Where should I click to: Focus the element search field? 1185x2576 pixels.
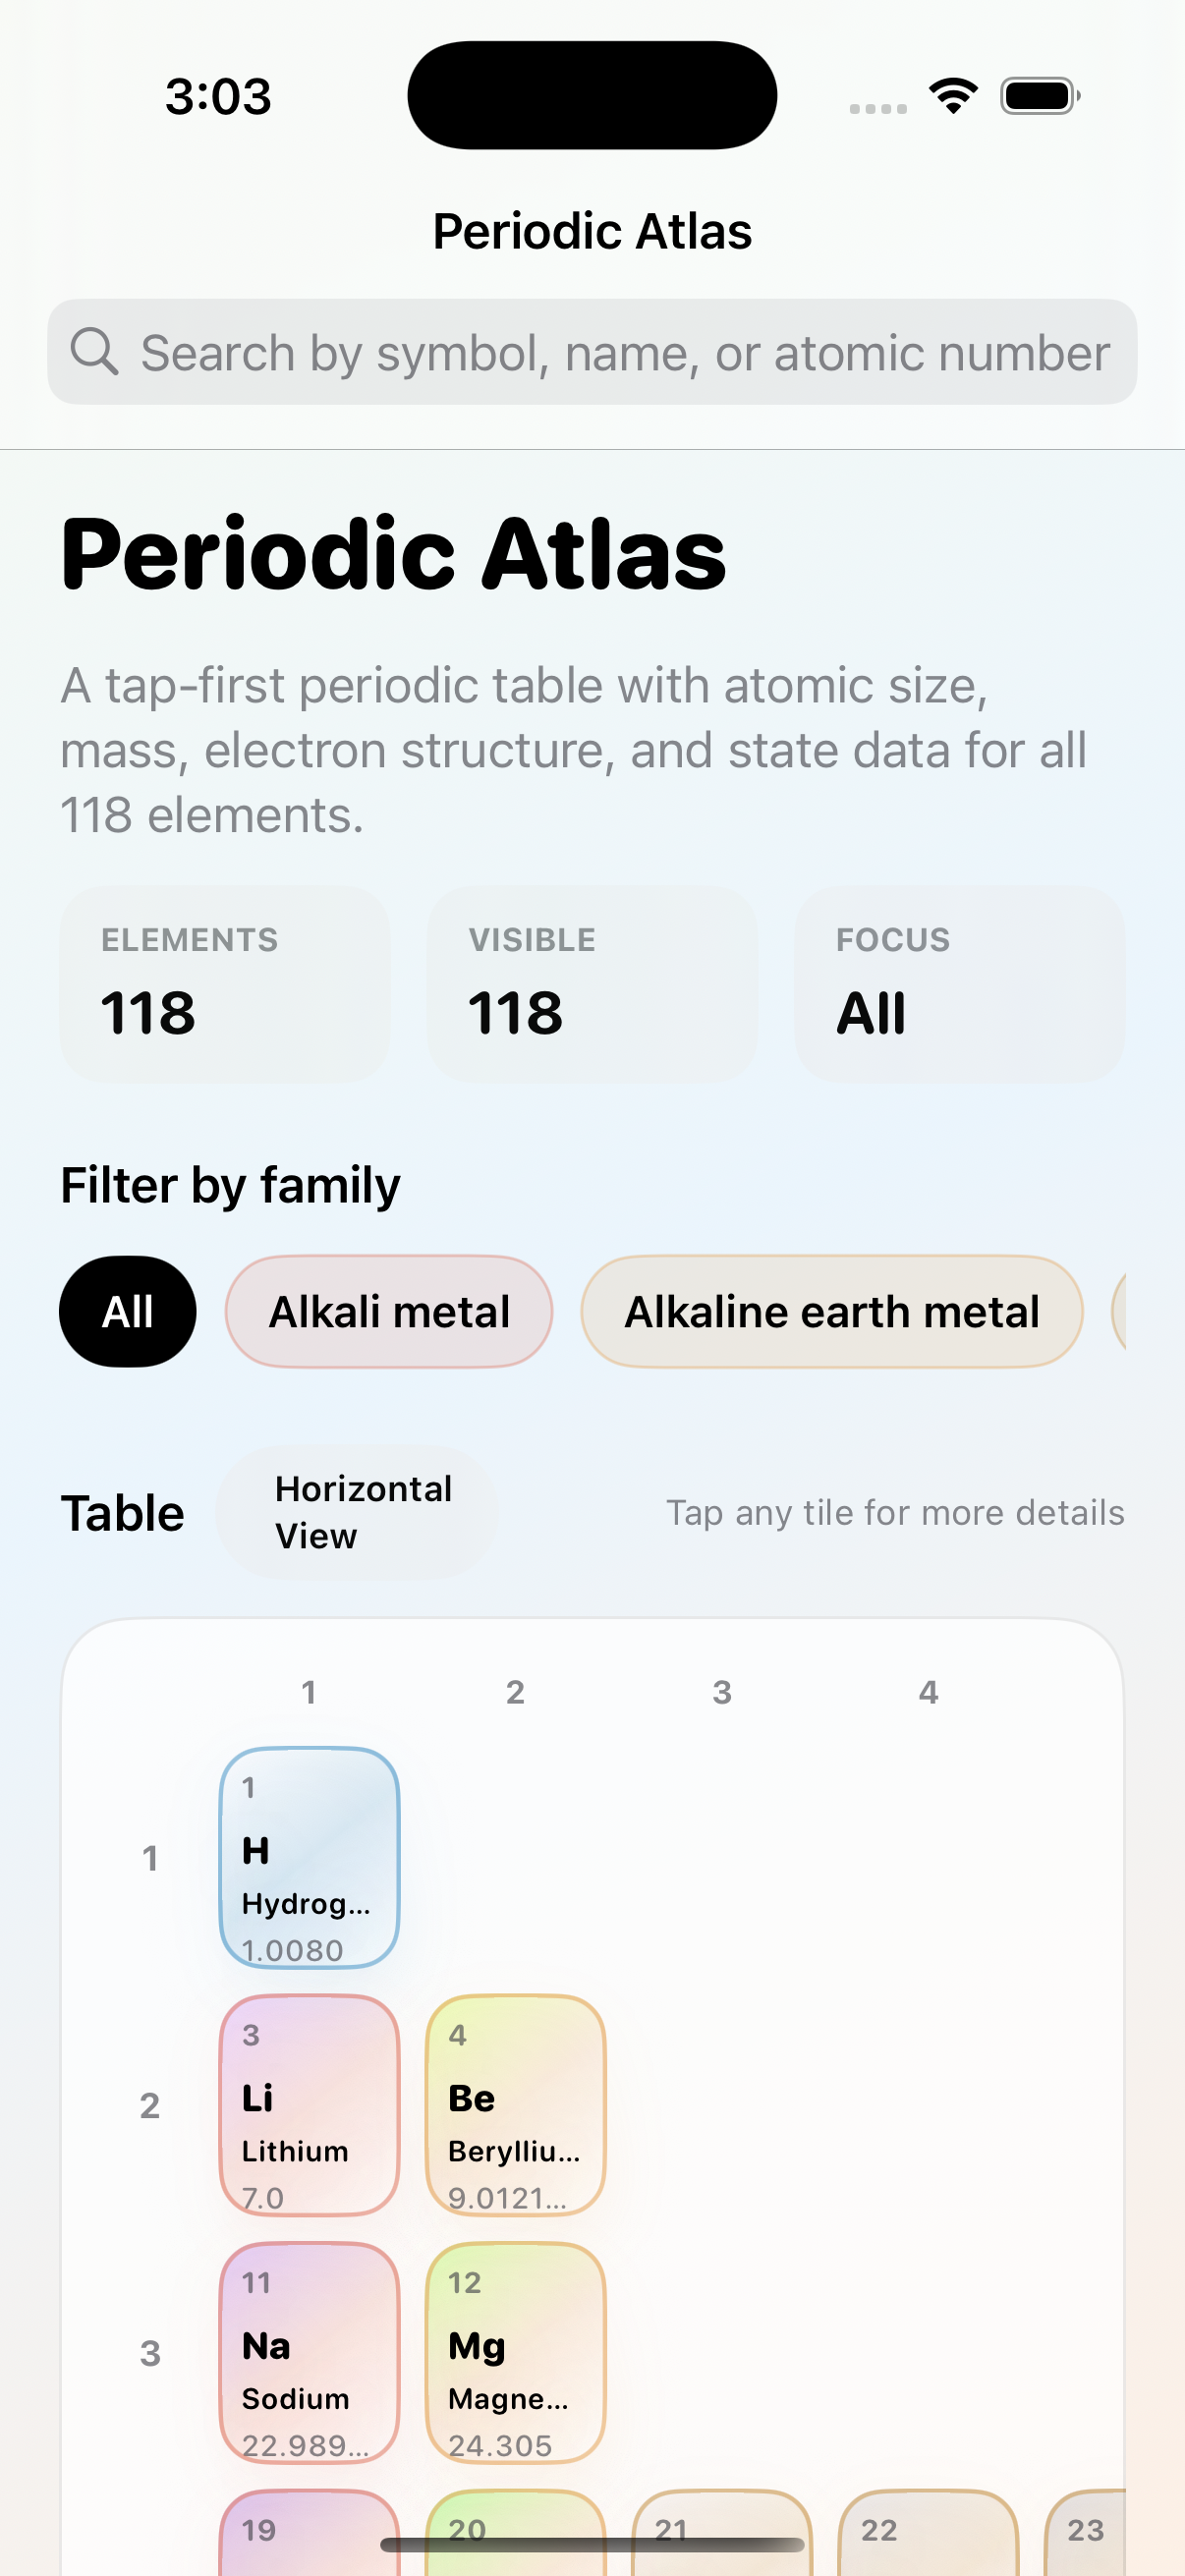[x=624, y=352]
